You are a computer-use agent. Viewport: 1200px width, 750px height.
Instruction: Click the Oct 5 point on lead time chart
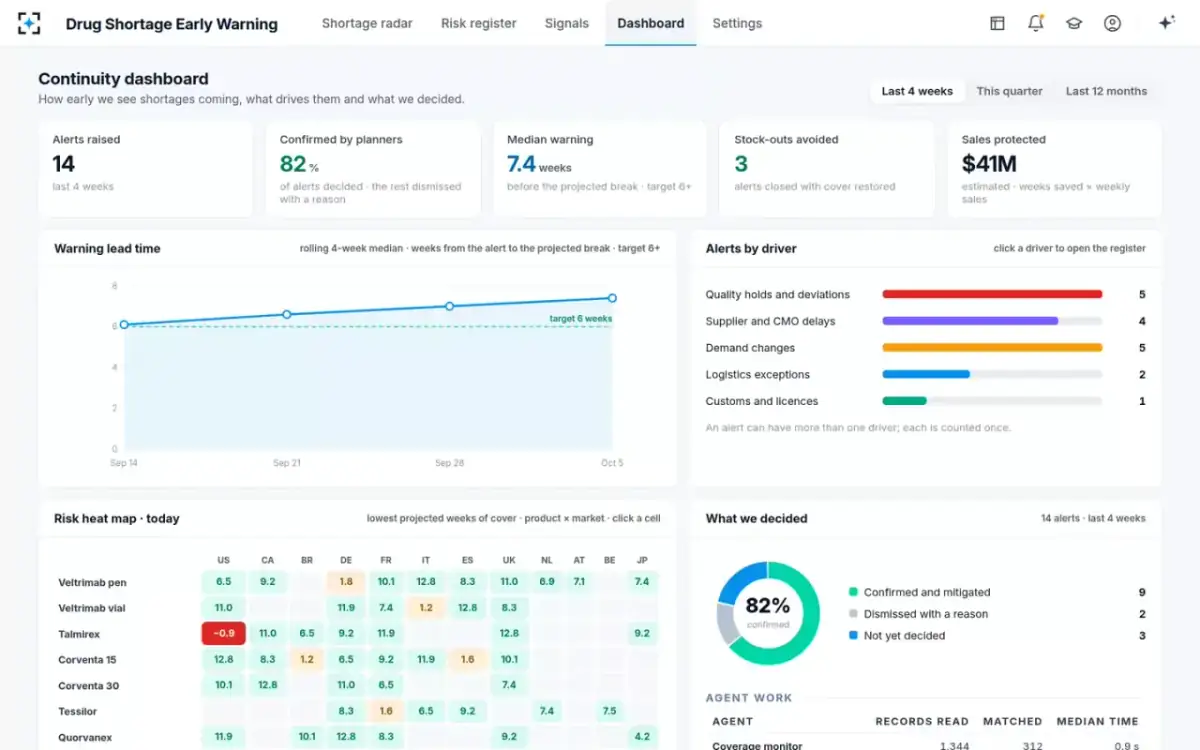pyautogui.click(x=612, y=298)
